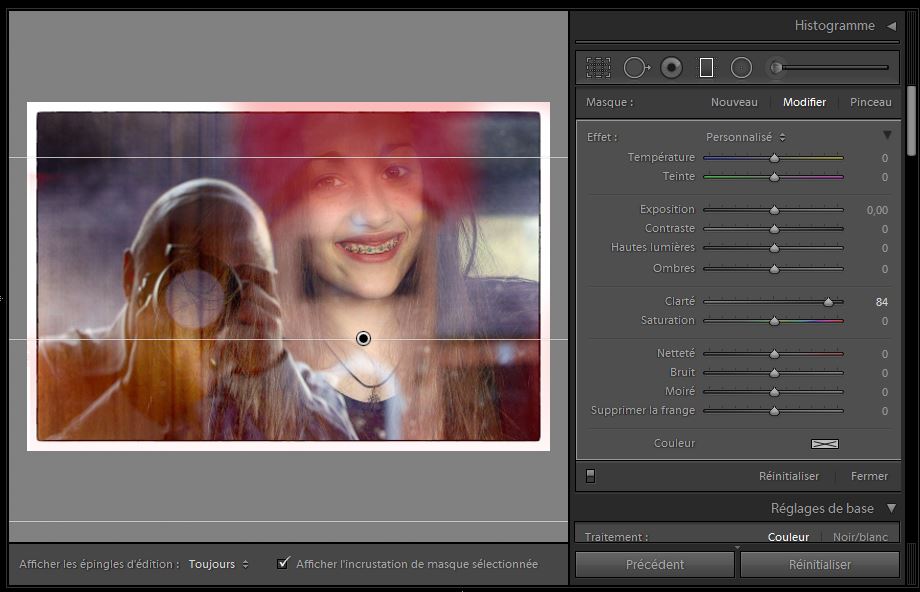Select the Adjustment brush tool

click(776, 67)
